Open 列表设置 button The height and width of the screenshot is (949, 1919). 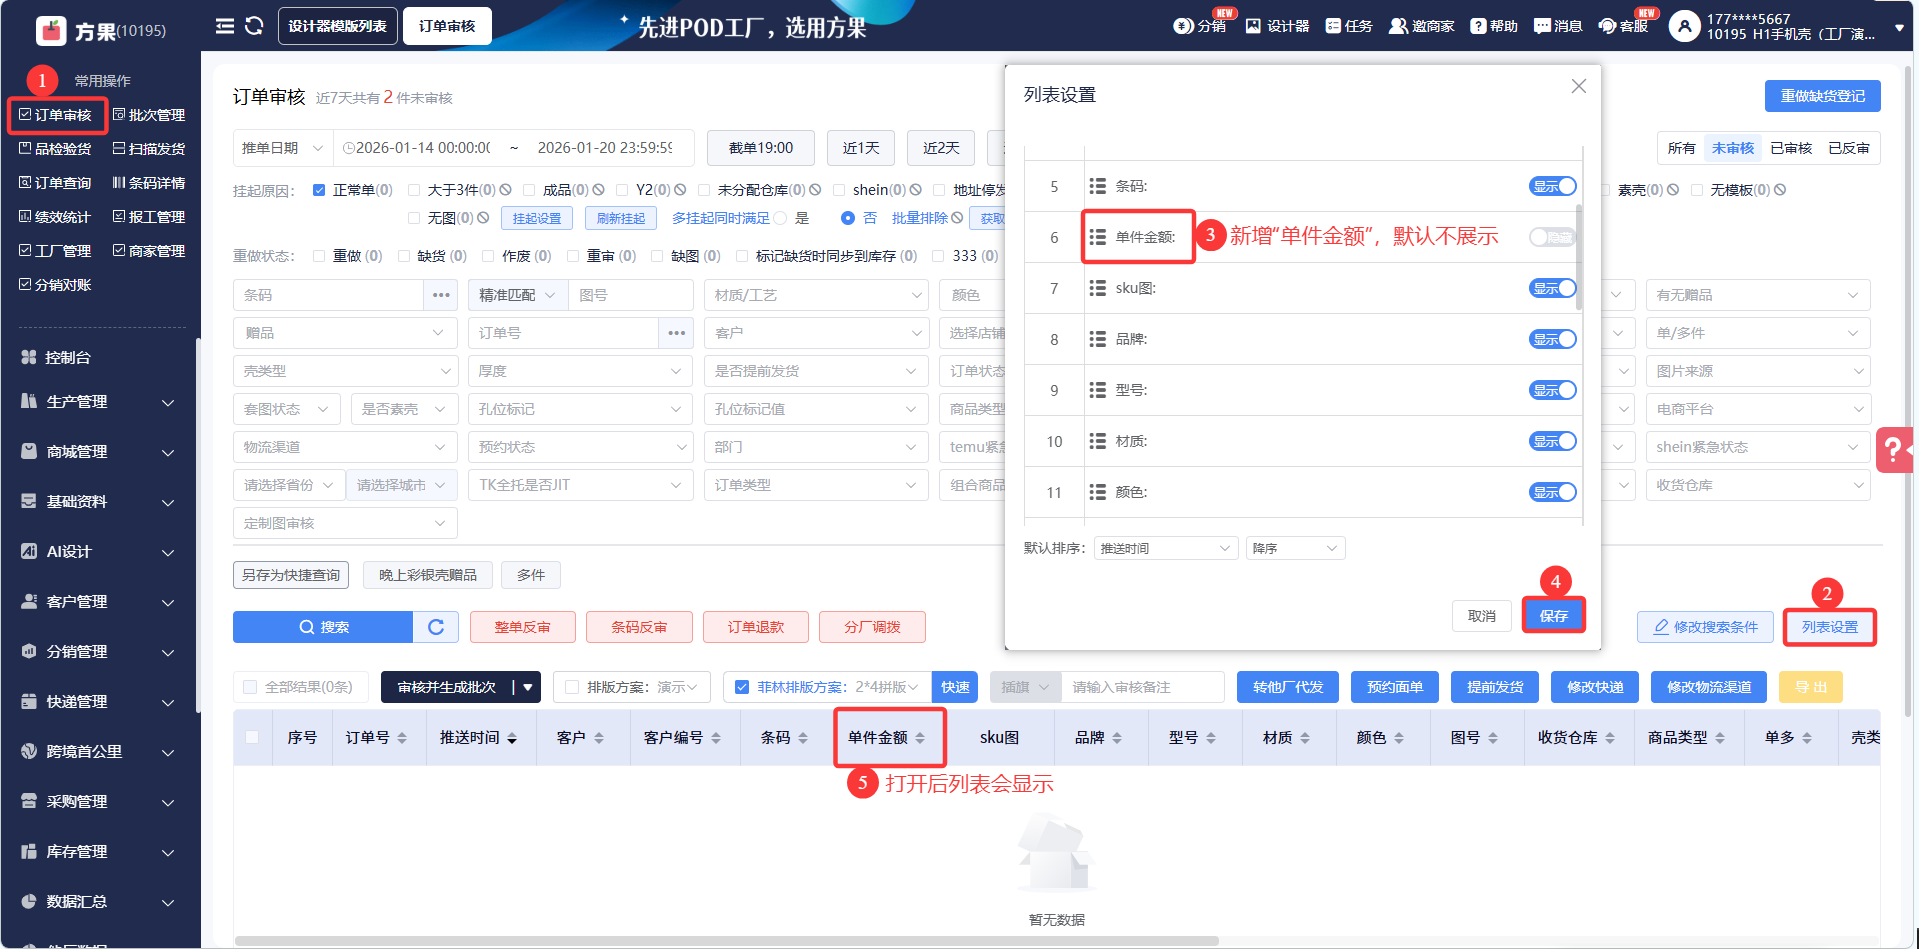click(1829, 627)
